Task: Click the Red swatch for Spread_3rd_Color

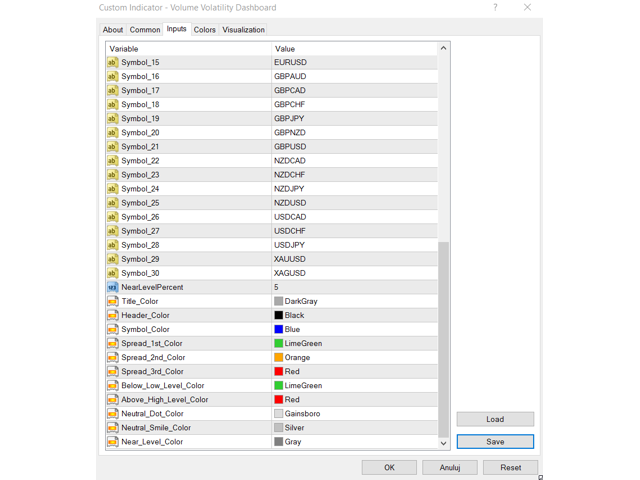Action: [279, 372]
